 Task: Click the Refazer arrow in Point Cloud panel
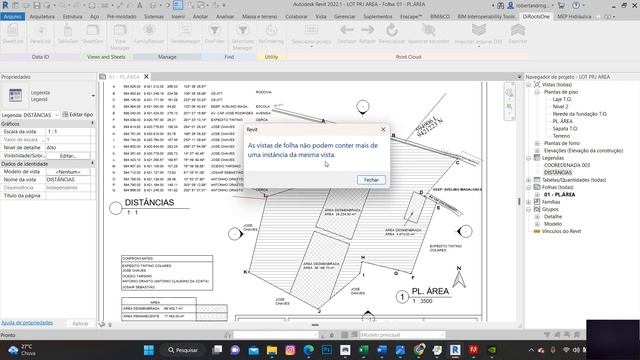(x=367, y=34)
